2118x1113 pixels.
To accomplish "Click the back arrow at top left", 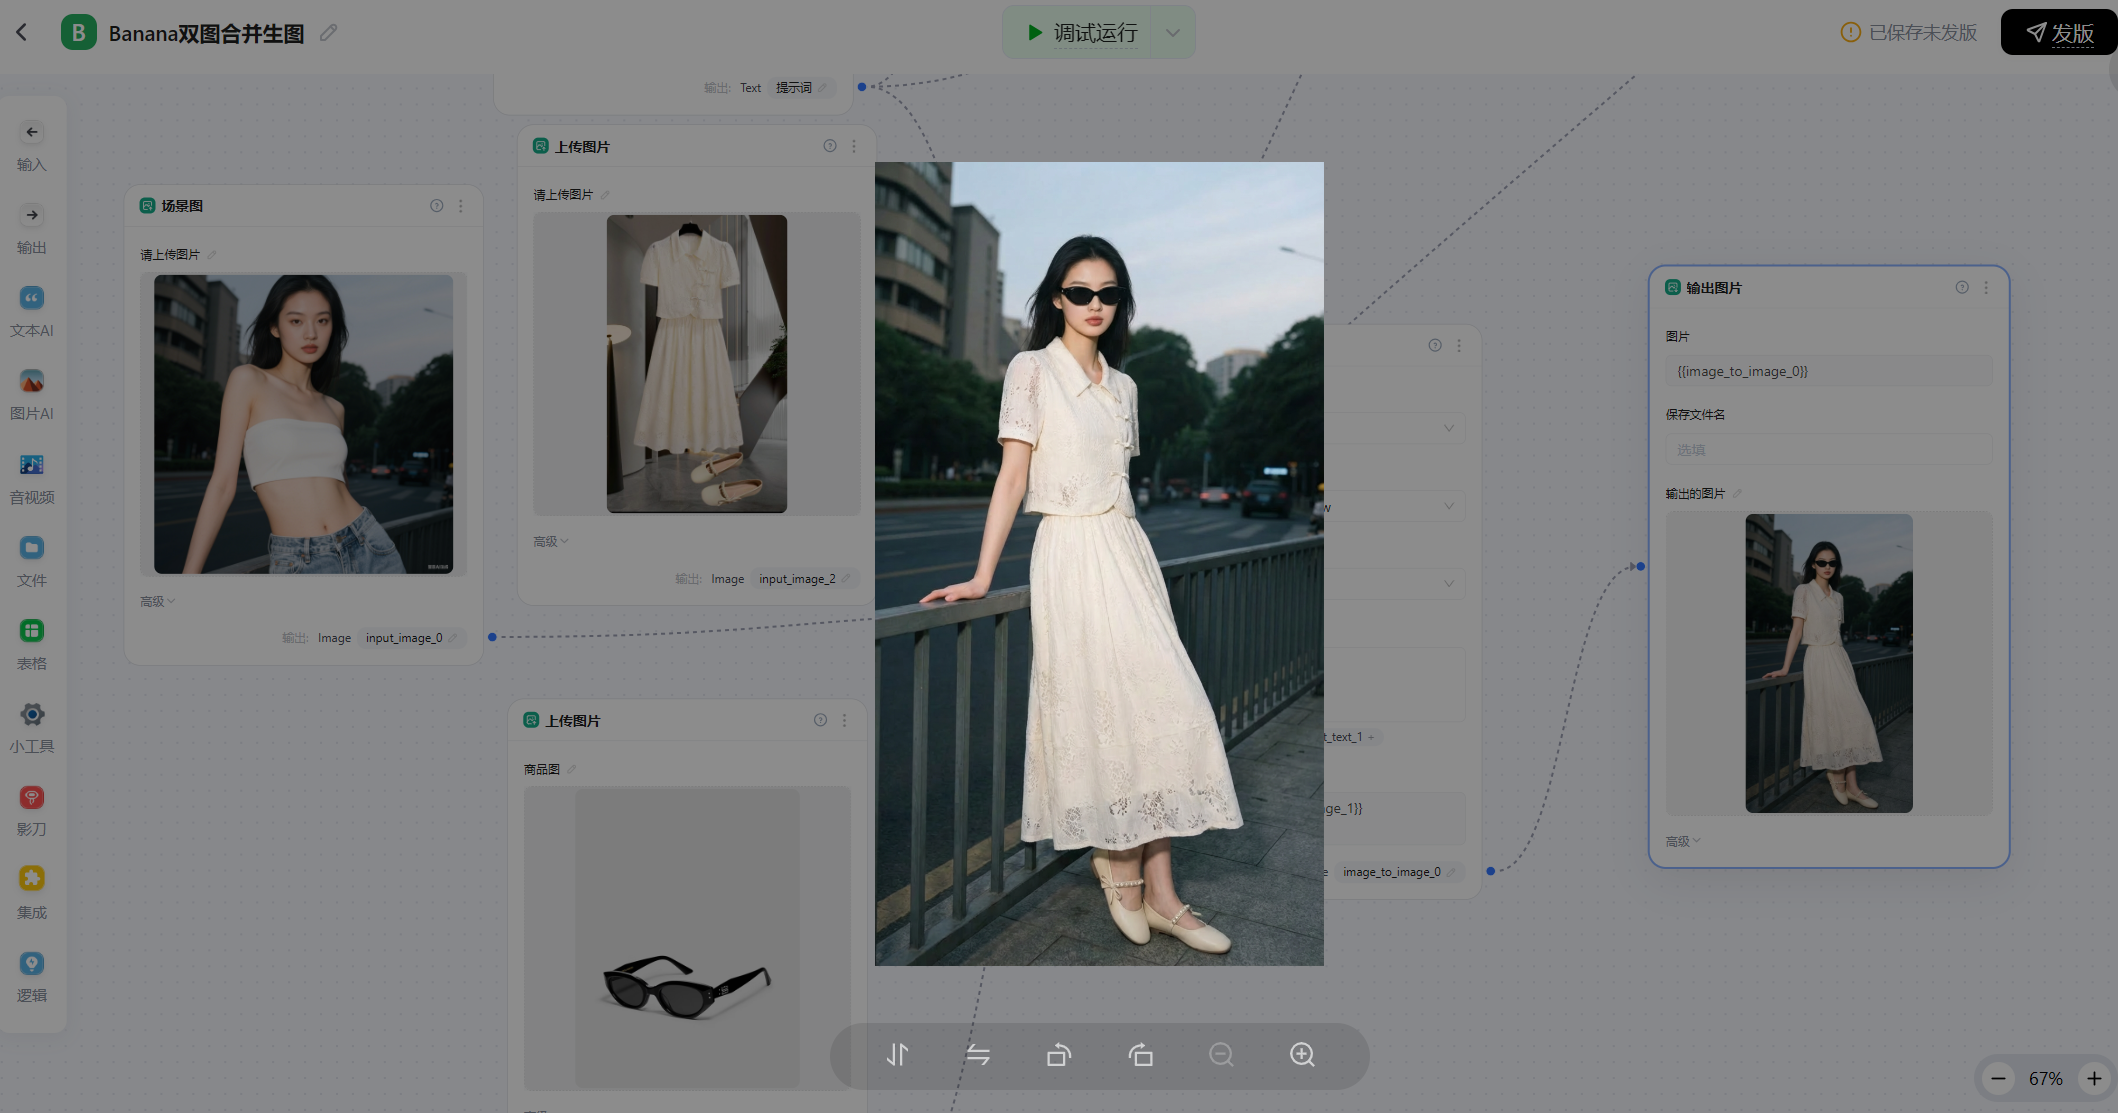I will click(x=22, y=32).
